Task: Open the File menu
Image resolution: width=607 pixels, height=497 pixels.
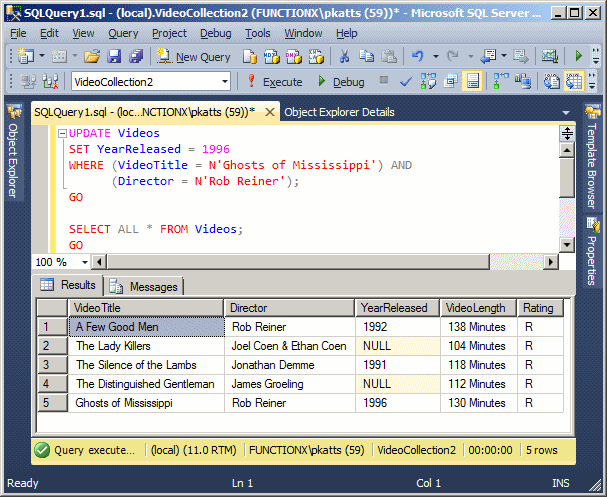Action: click(x=18, y=33)
